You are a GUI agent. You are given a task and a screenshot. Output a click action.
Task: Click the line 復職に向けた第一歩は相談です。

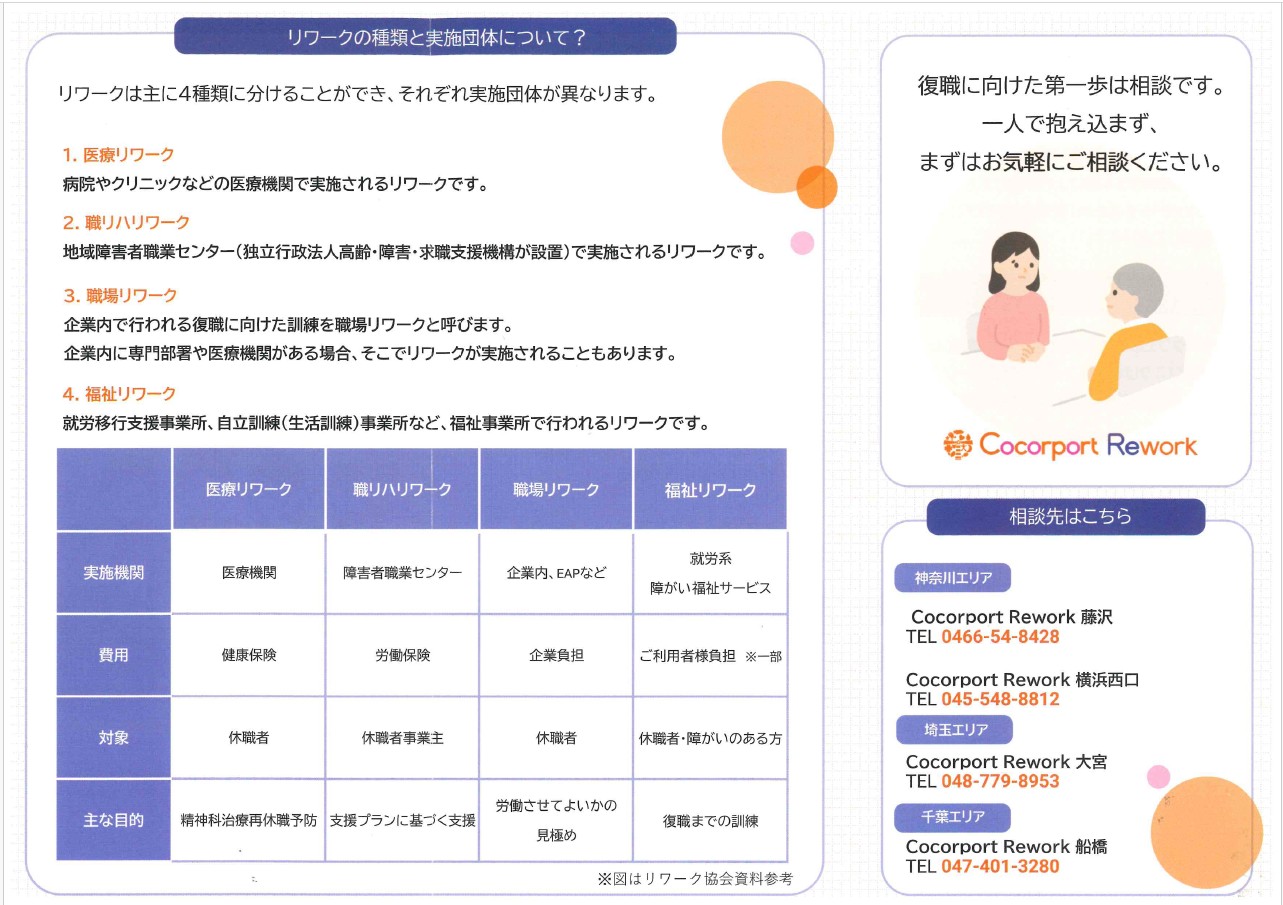pyautogui.click(x=1071, y=86)
